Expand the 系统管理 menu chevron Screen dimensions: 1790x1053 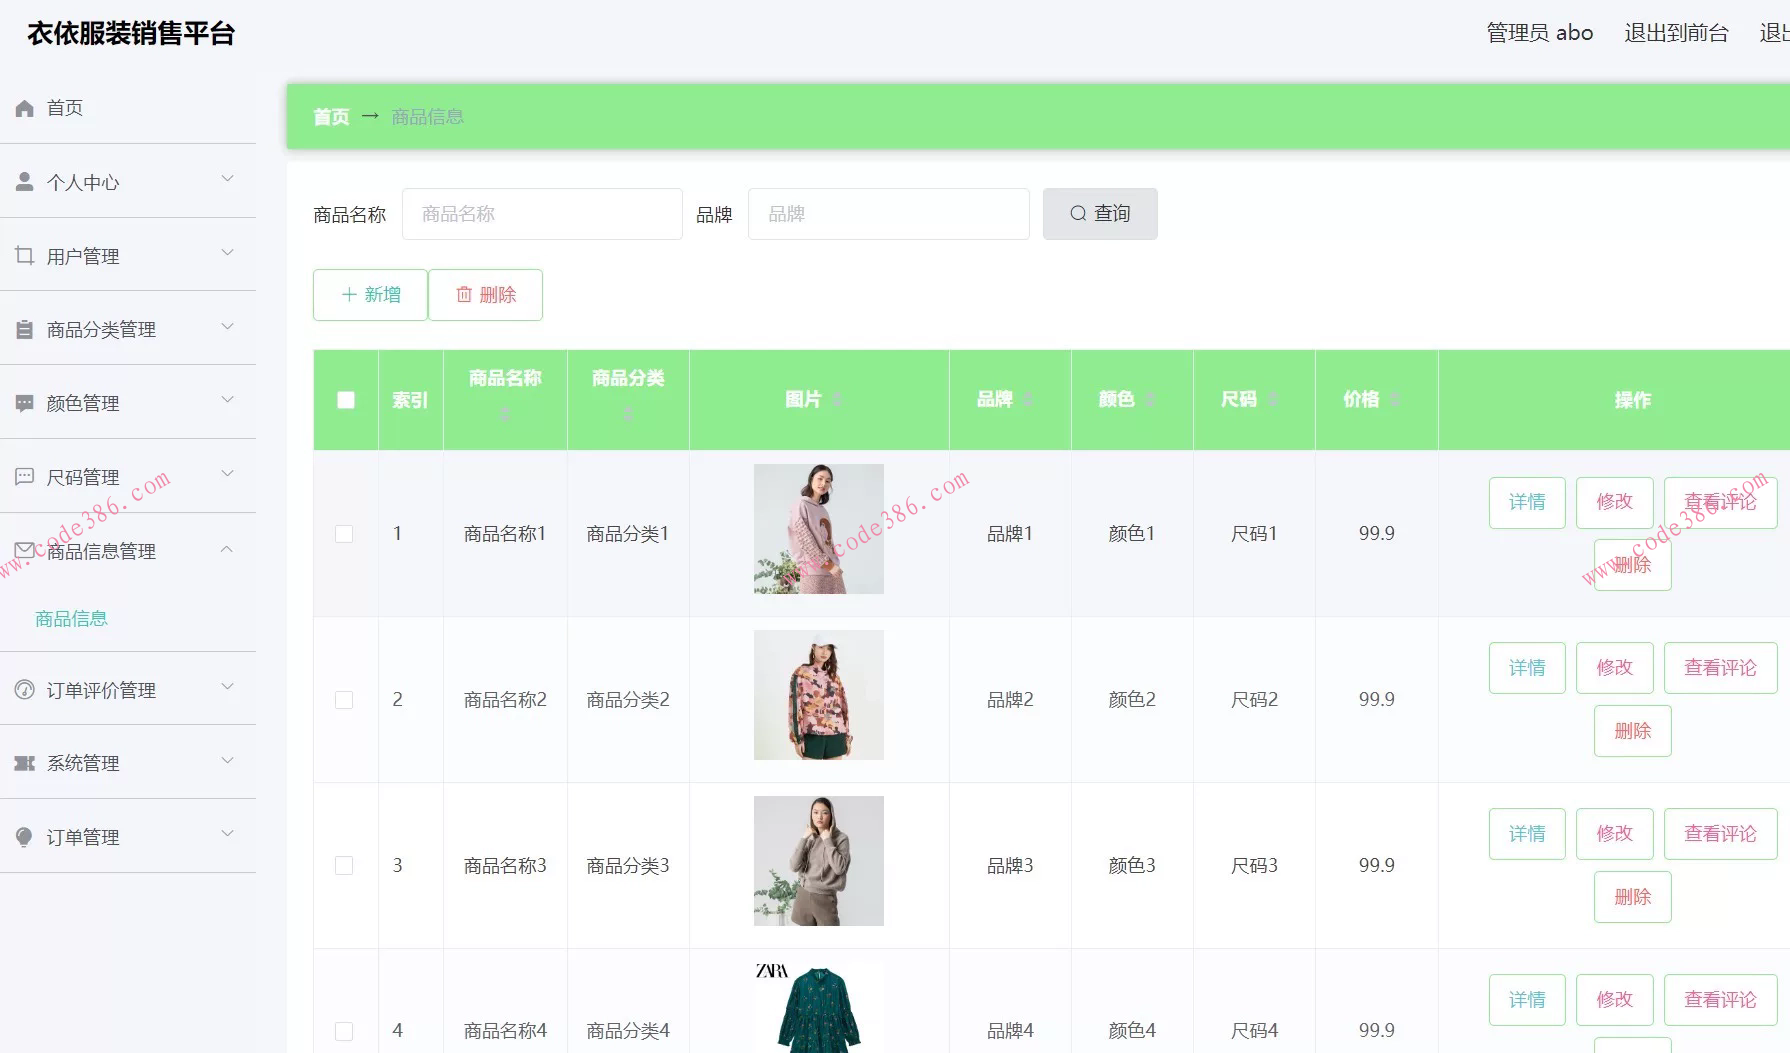pyautogui.click(x=227, y=760)
